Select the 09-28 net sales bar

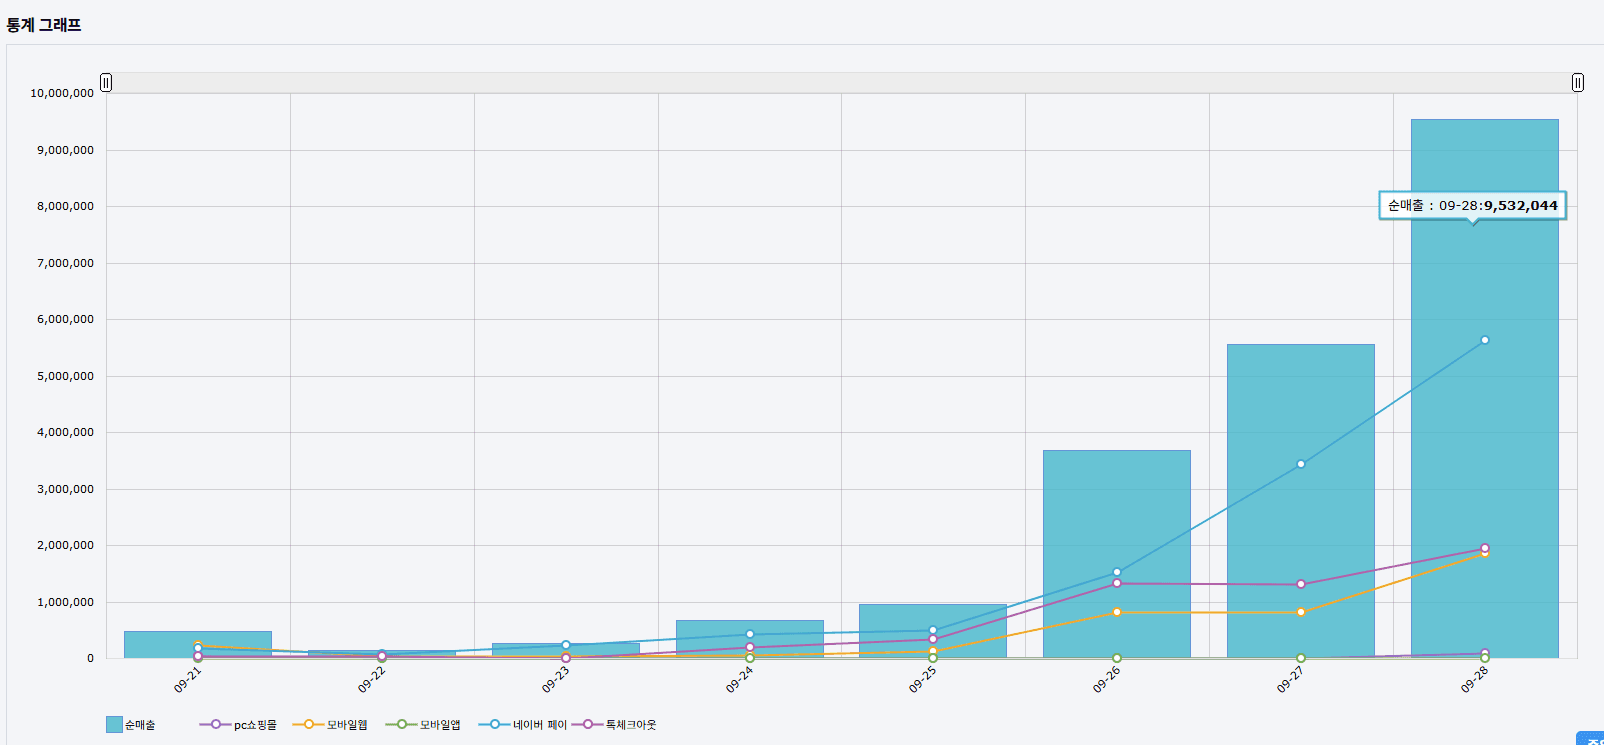(x=1484, y=388)
